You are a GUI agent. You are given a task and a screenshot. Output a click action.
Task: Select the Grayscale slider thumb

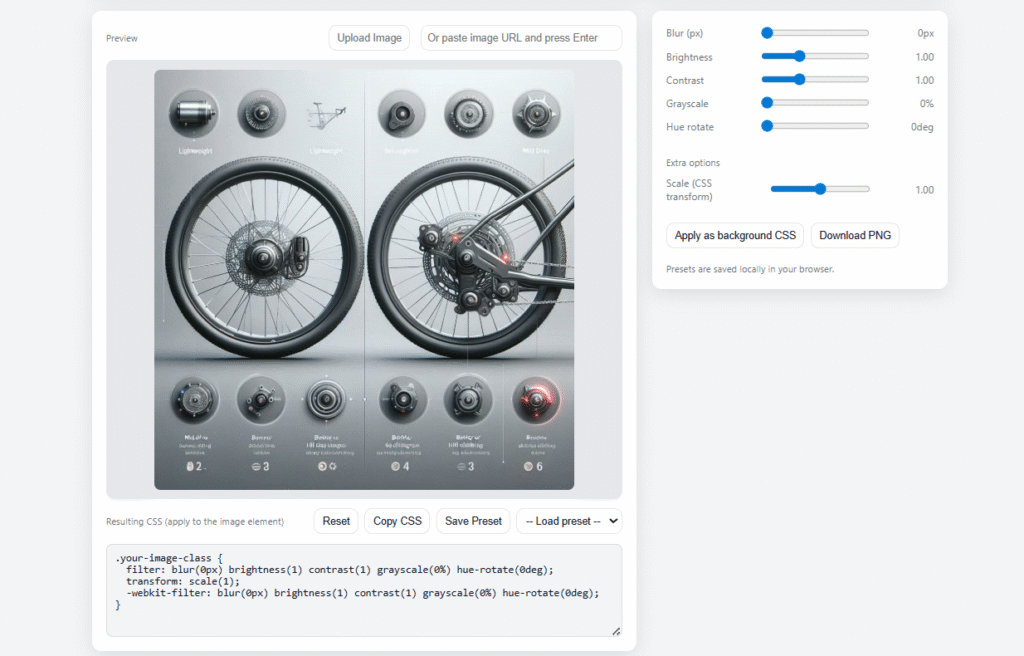click(766, 102)
